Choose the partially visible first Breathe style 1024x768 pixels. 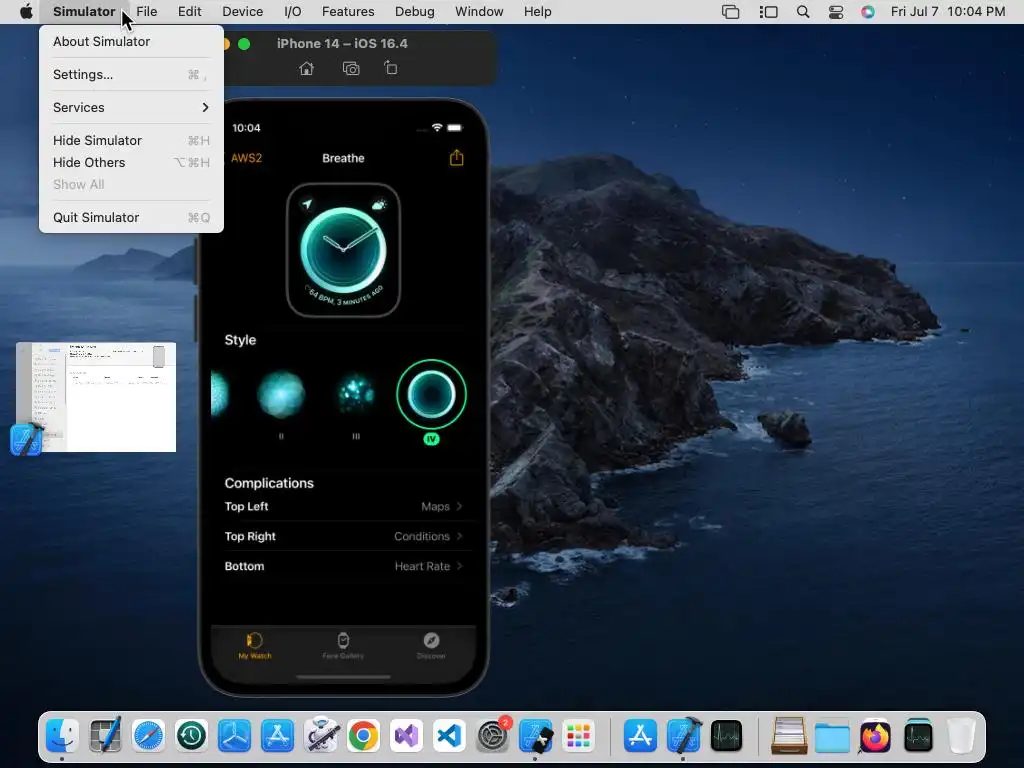(220, 394)
